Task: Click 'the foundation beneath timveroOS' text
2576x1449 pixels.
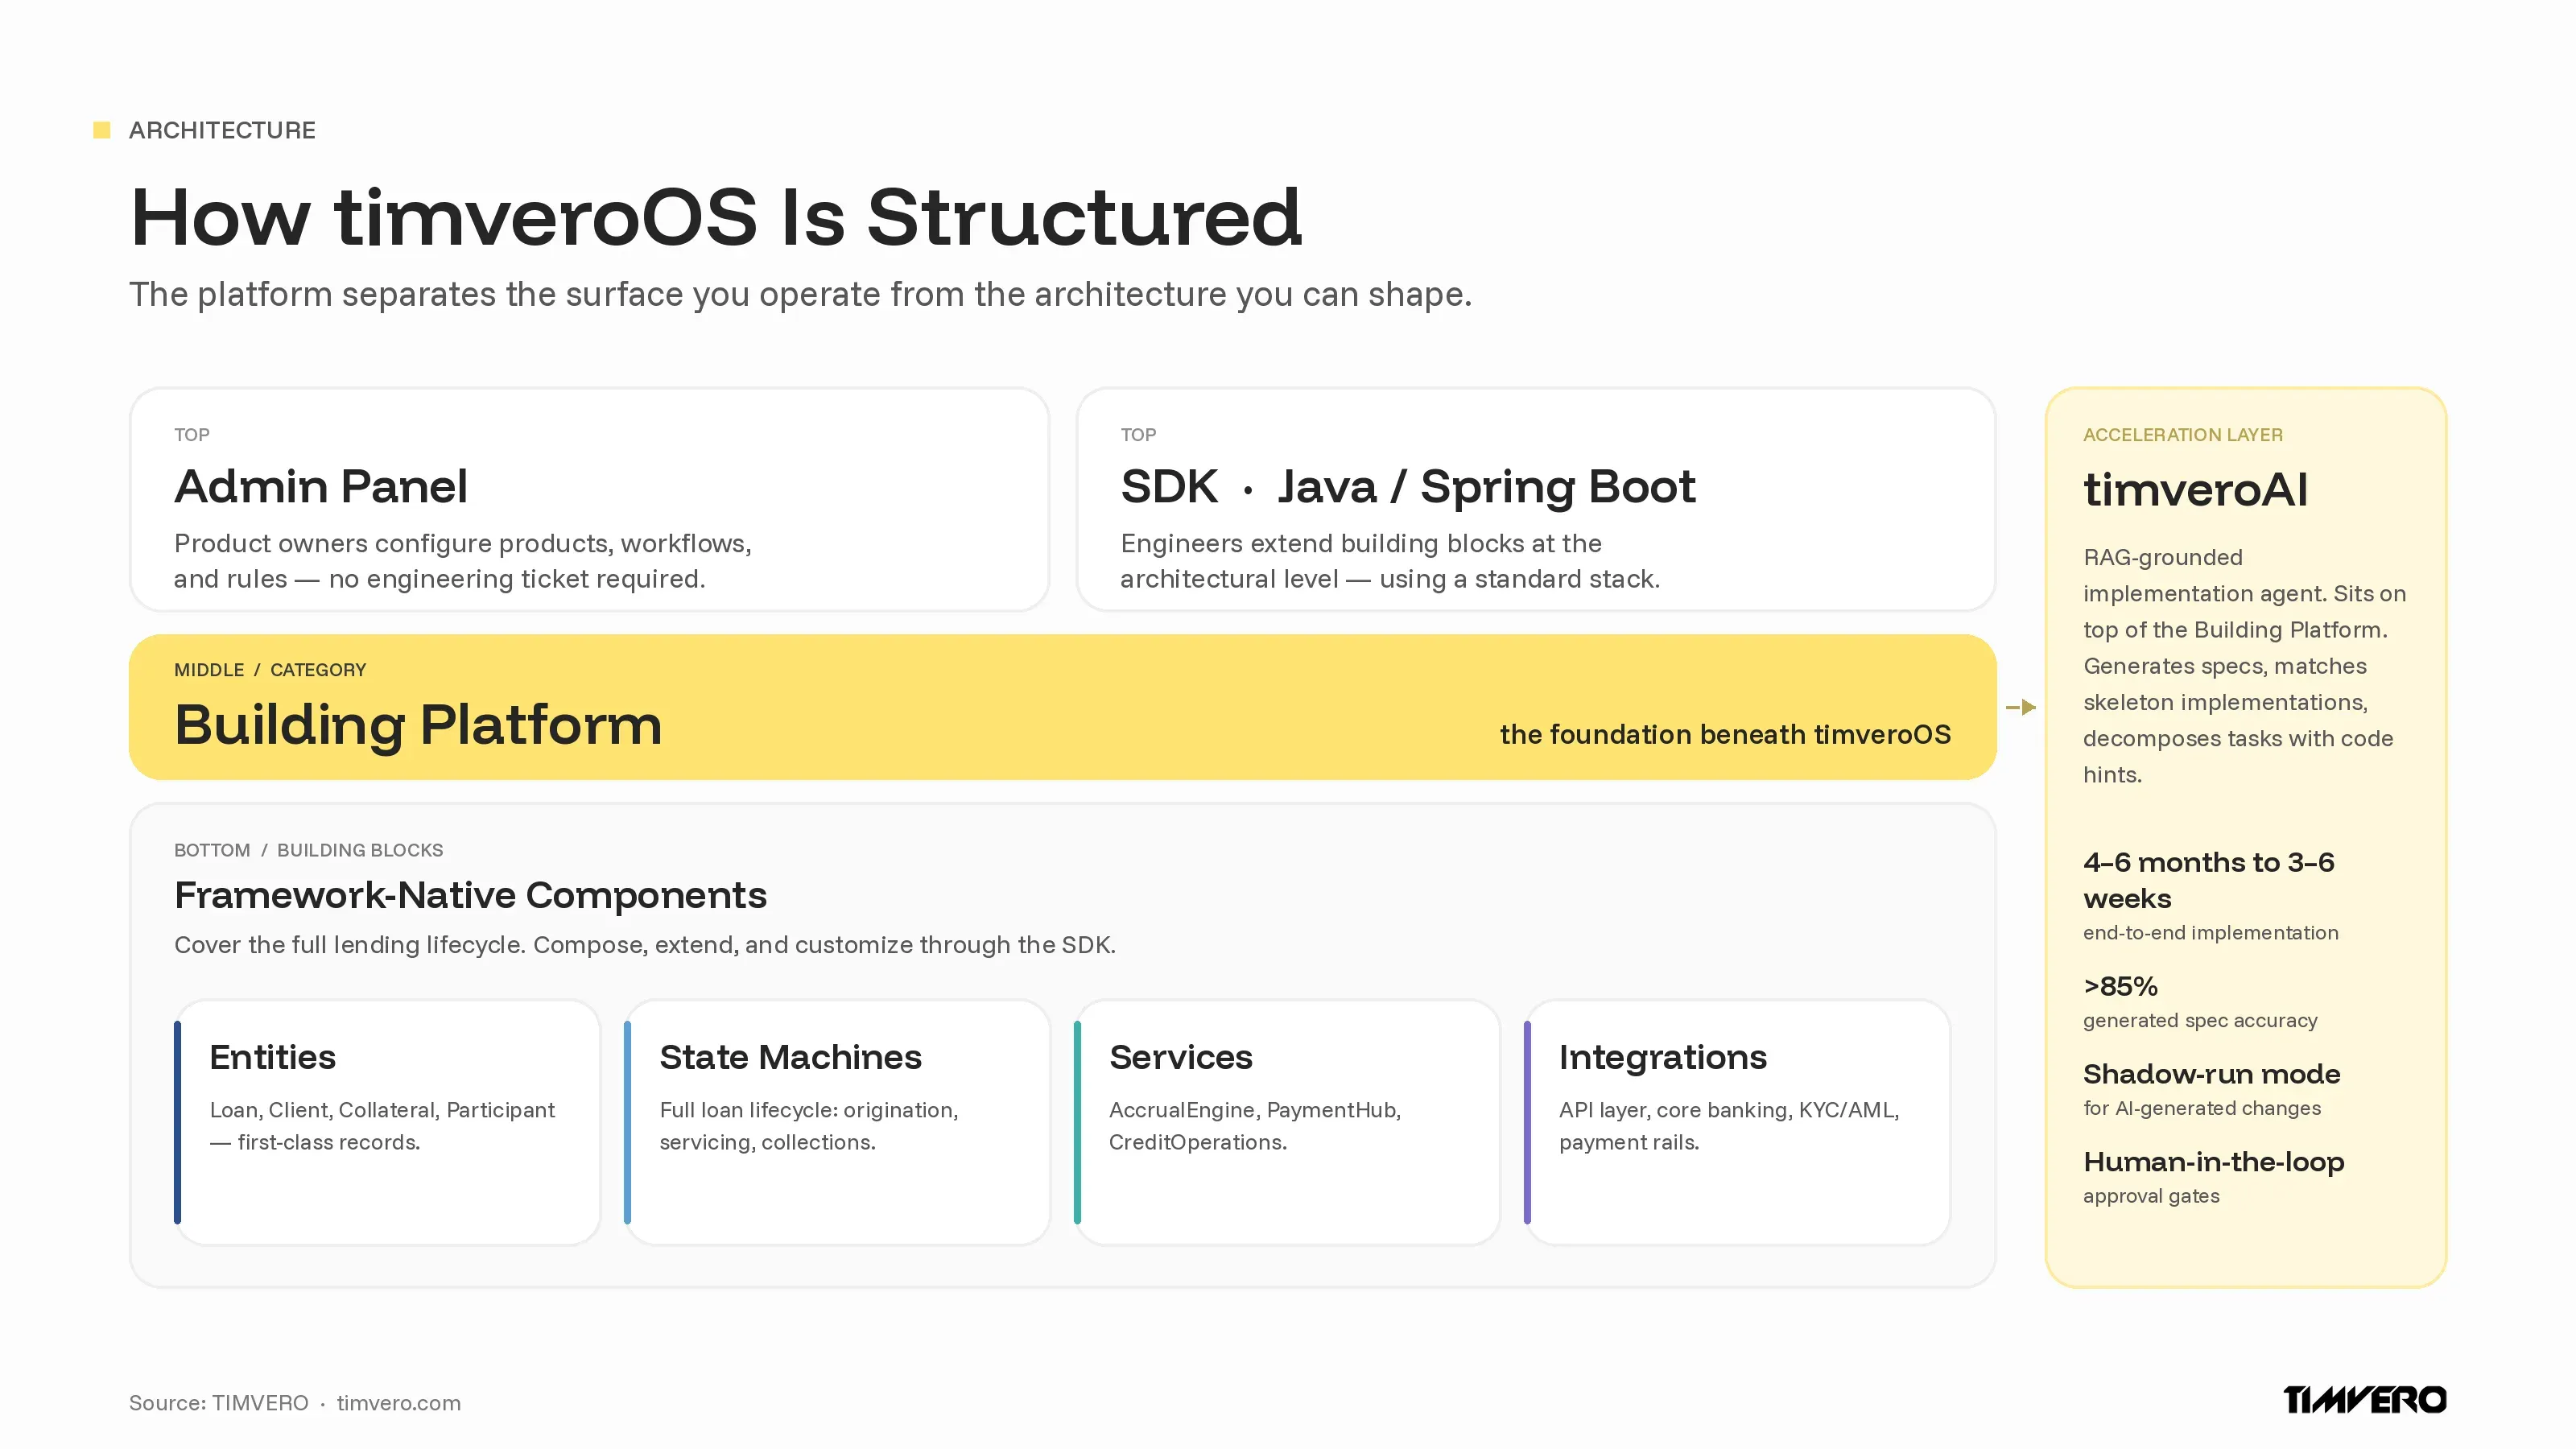Action: coord(1725,735)
